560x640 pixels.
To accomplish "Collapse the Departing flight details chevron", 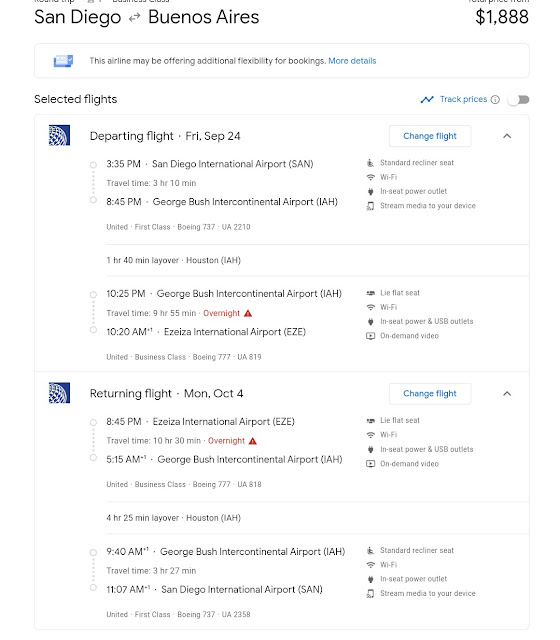I will click(x=507, y=136).
